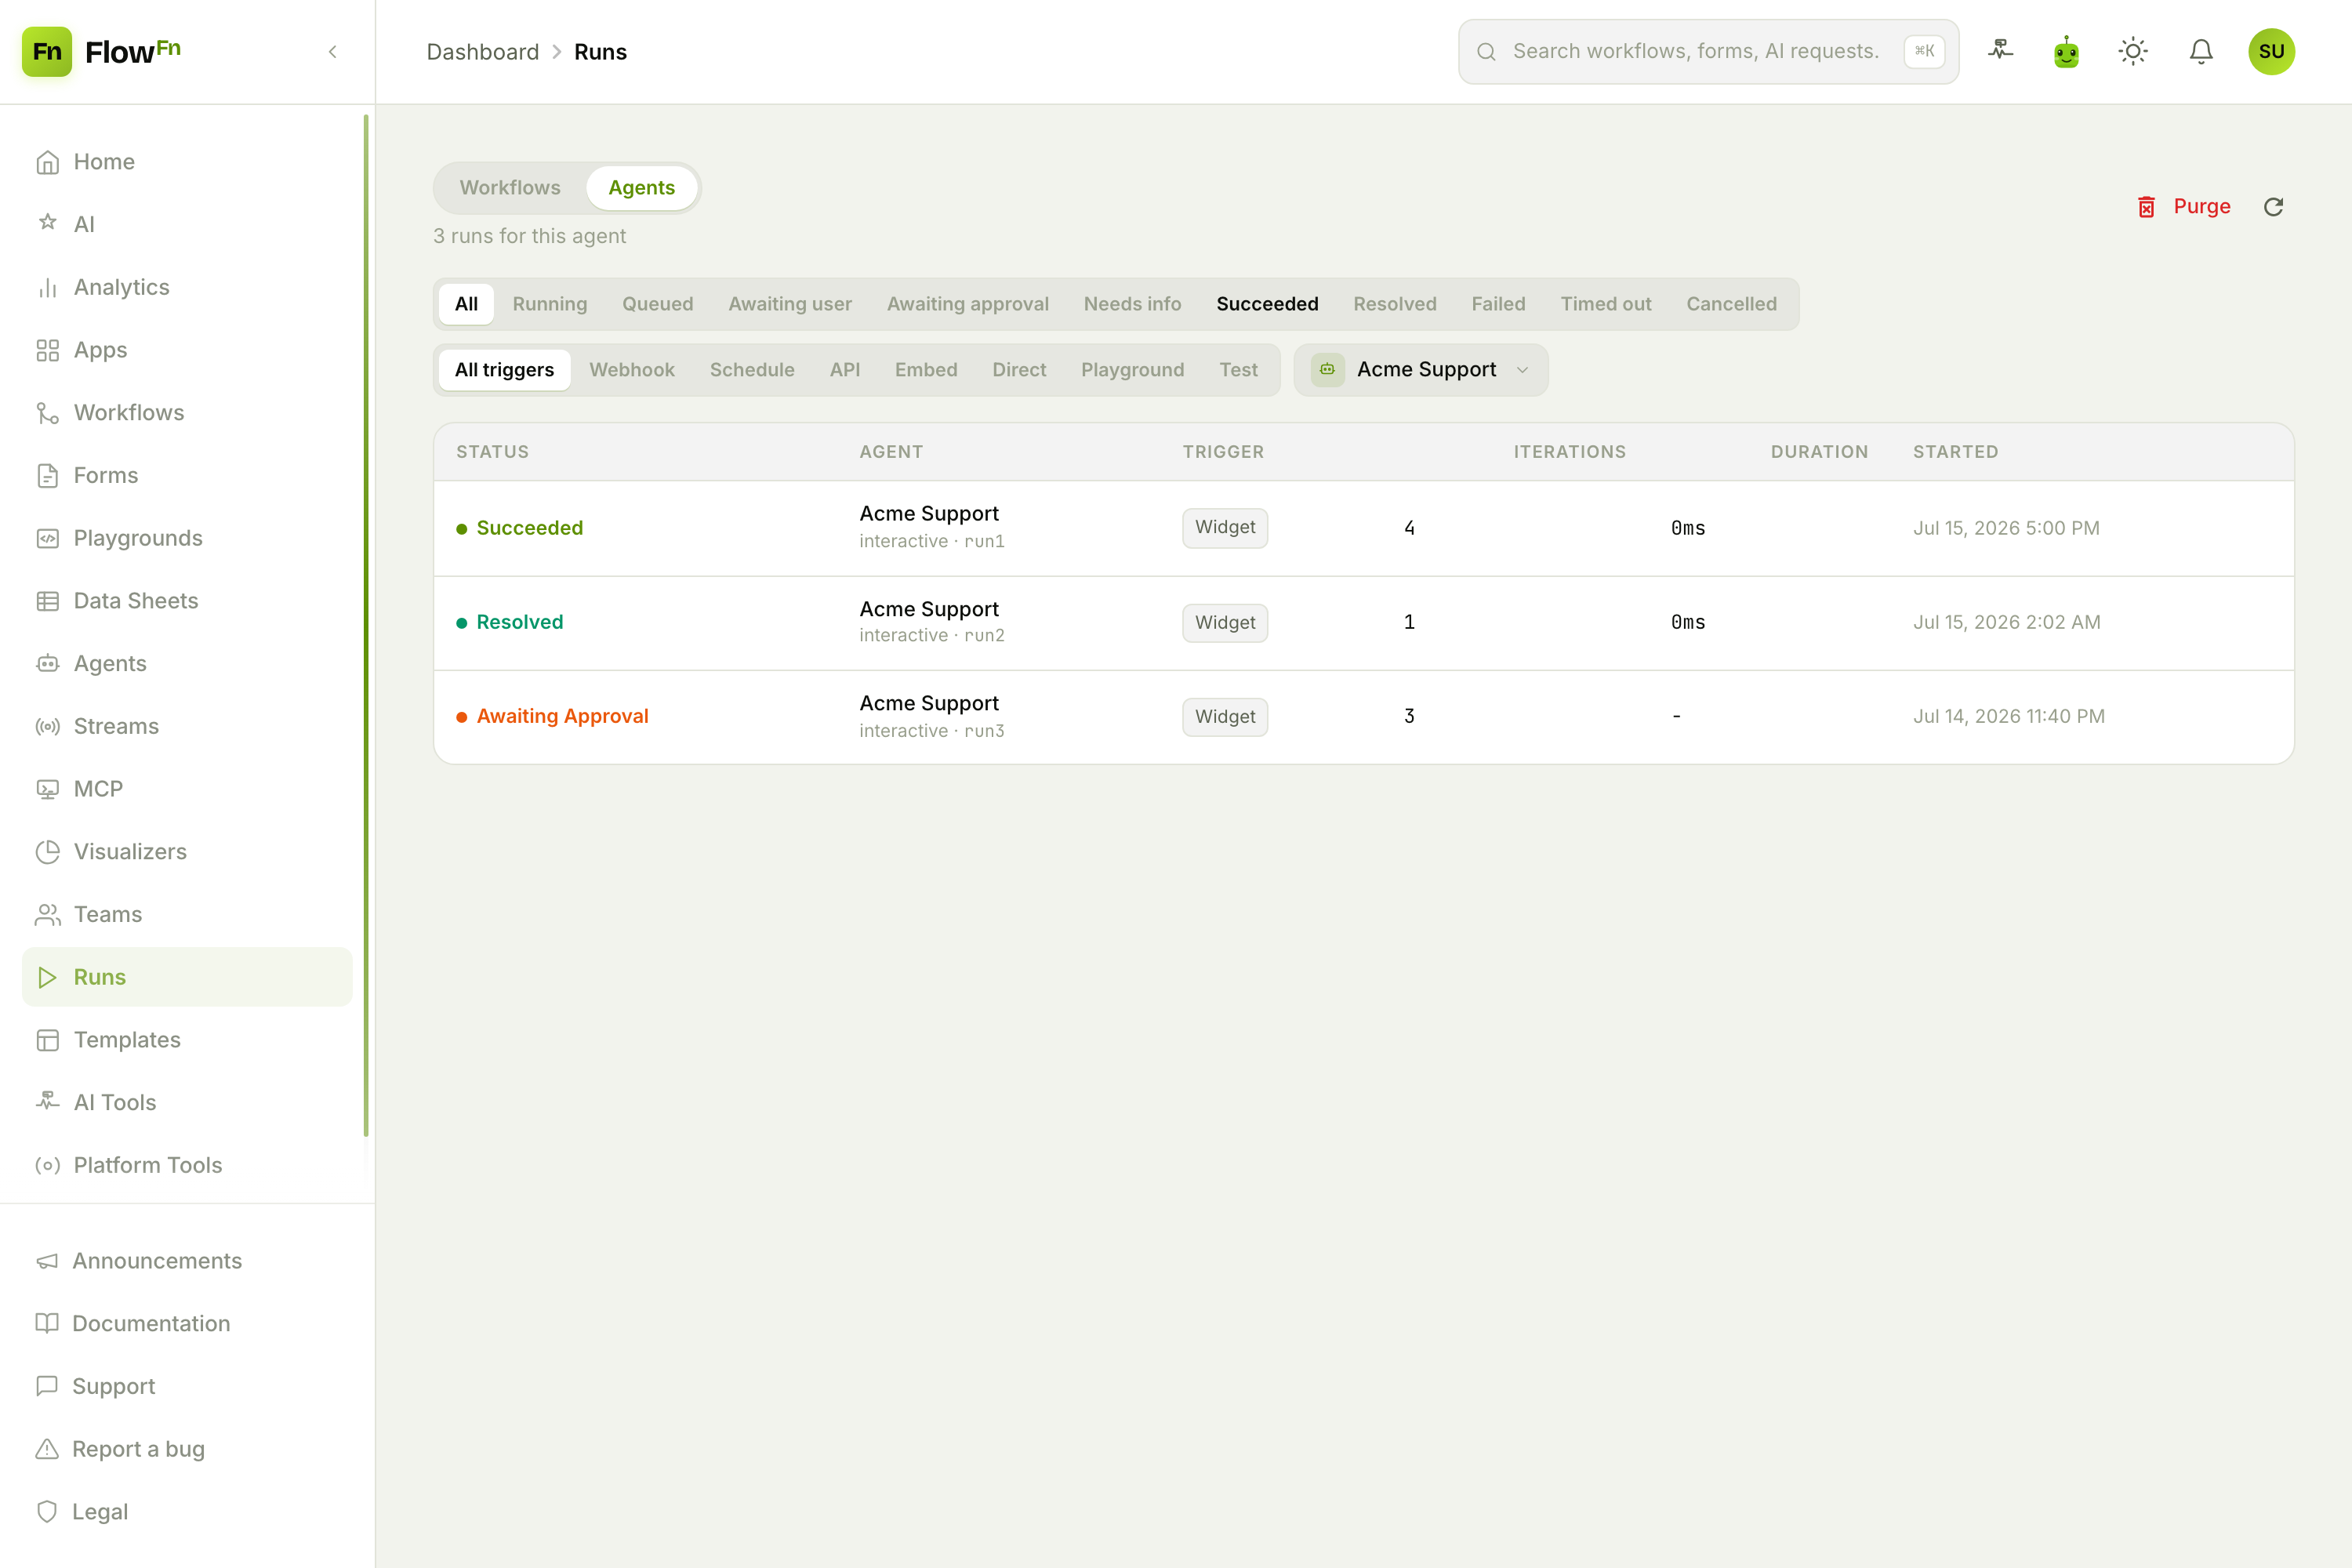The width and height of the screenshot is (2352, 1568).
Task: Open the green robot assistant icon
Action: (2066, 51)
